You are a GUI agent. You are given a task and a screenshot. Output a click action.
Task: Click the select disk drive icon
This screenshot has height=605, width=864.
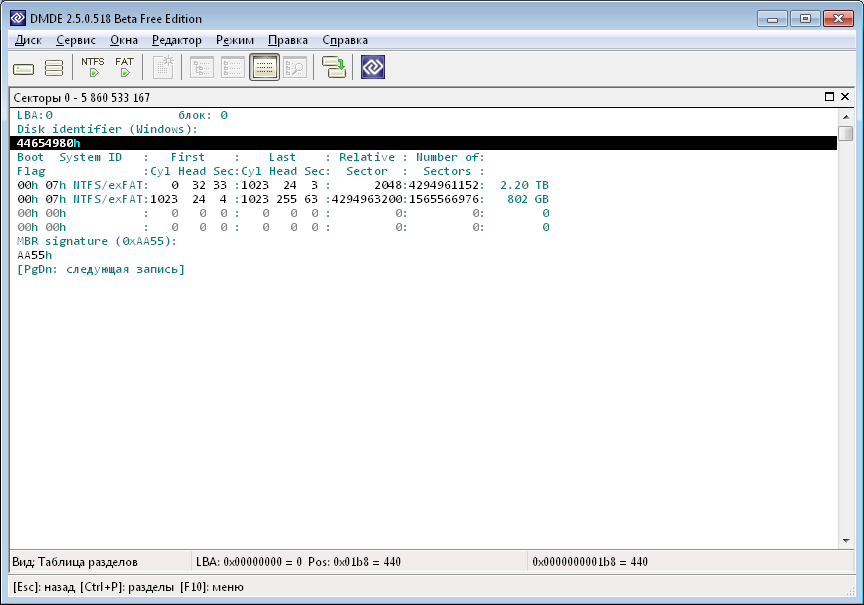click(24, 68)
